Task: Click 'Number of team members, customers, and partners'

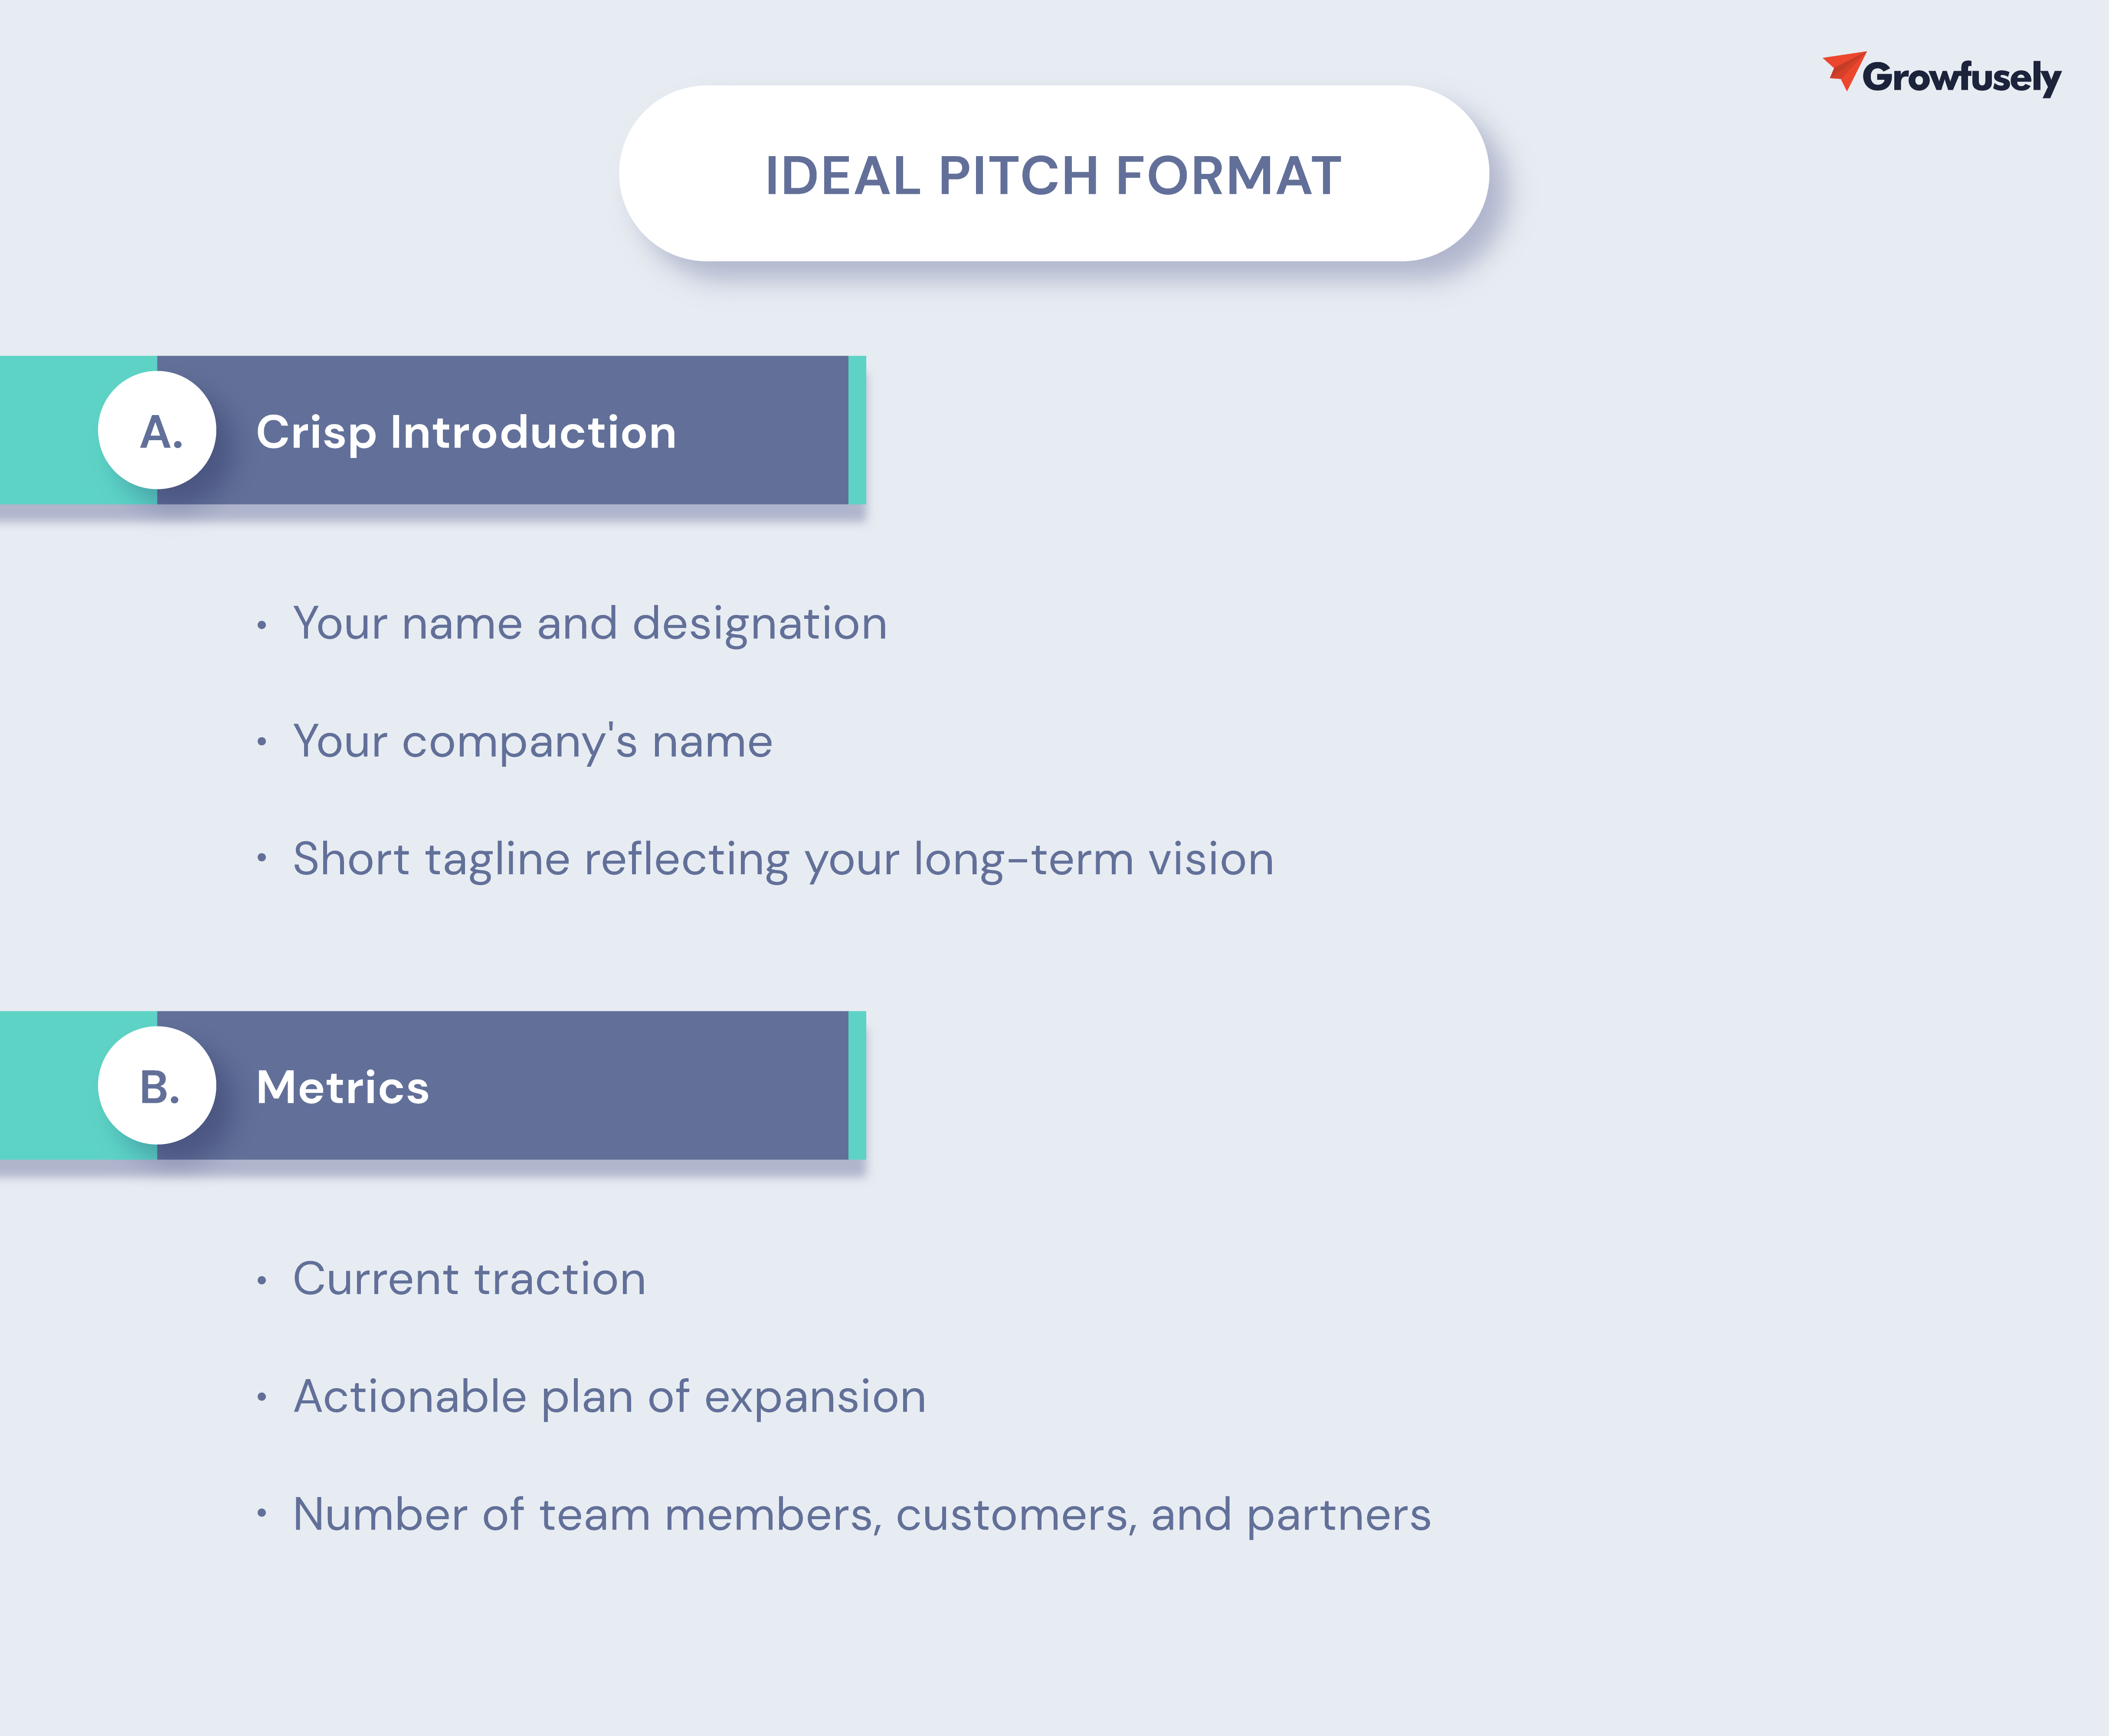Action: (861, 1515)
